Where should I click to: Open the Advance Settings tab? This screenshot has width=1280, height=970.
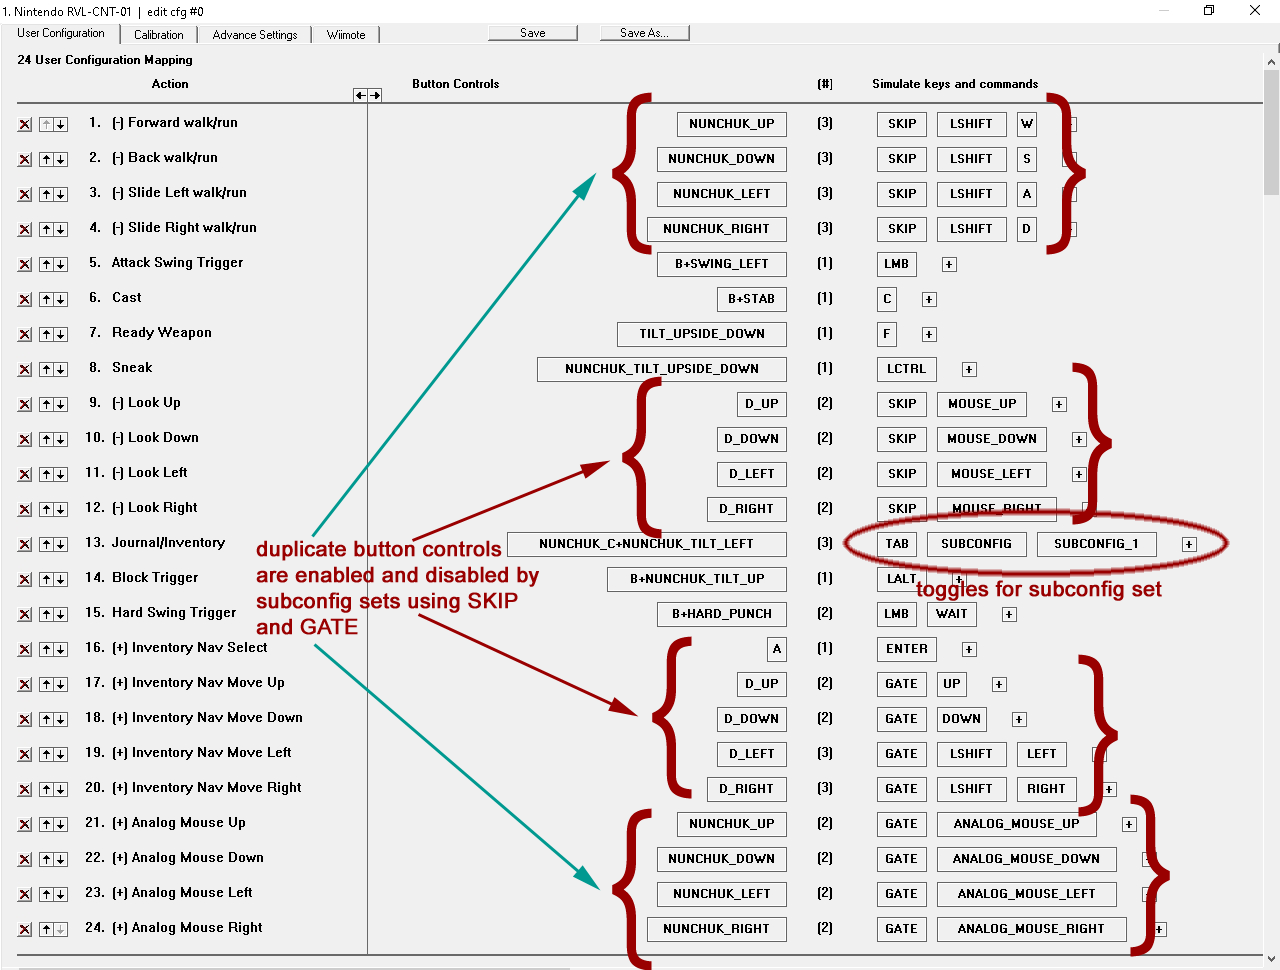[255, 35]
